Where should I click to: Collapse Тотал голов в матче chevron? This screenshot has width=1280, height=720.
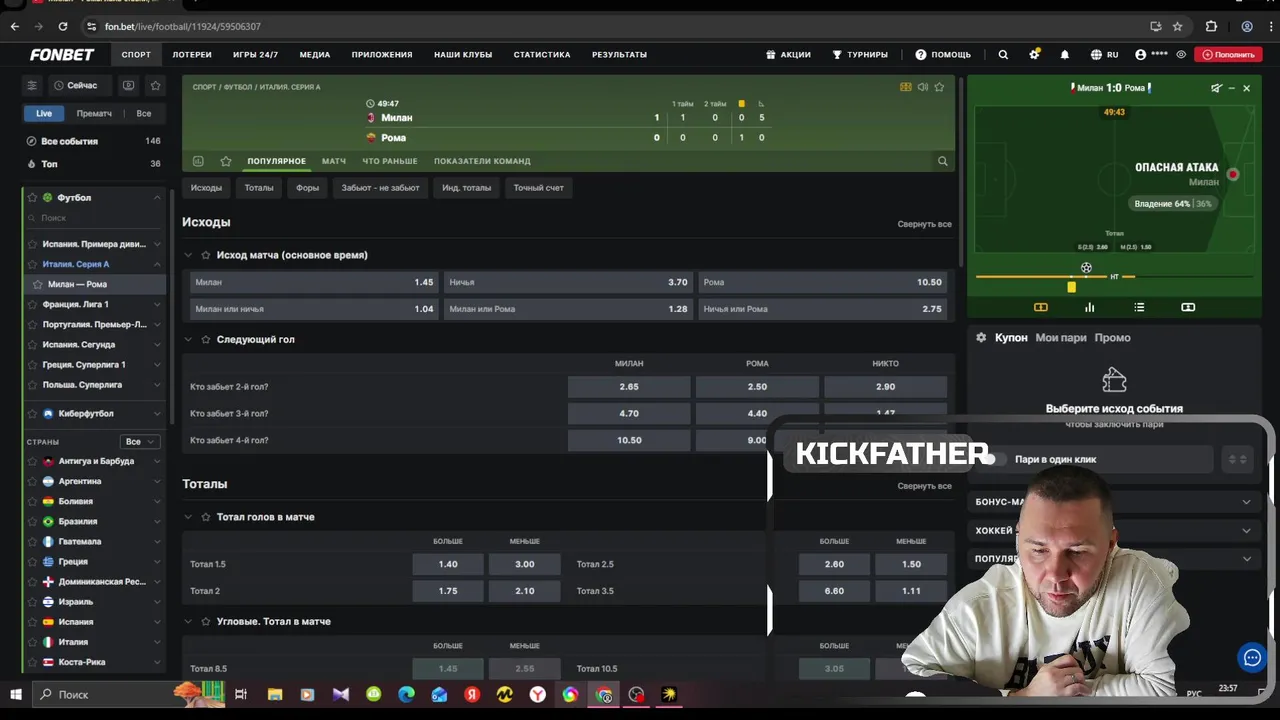coord(188,517)
